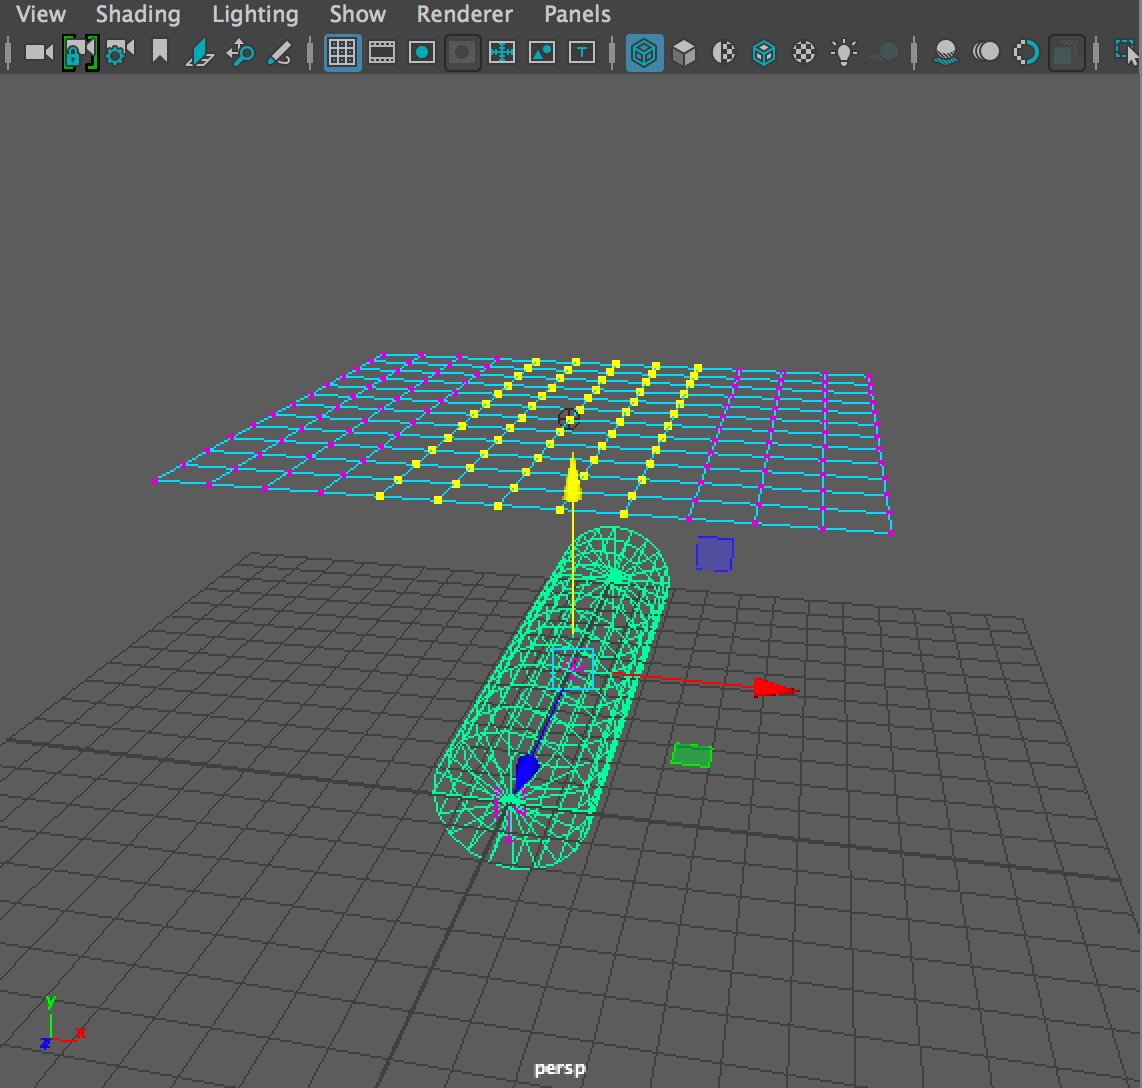
Task: Select the red X-axis translate arrow
Action: 775,687
